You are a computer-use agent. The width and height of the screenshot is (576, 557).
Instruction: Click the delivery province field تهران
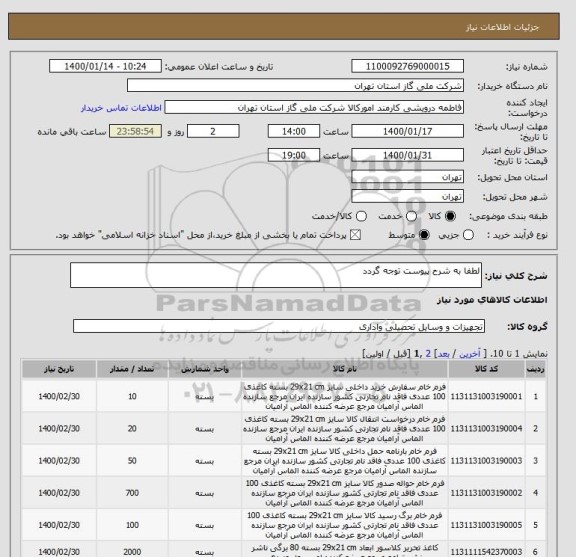coord(407,177)
